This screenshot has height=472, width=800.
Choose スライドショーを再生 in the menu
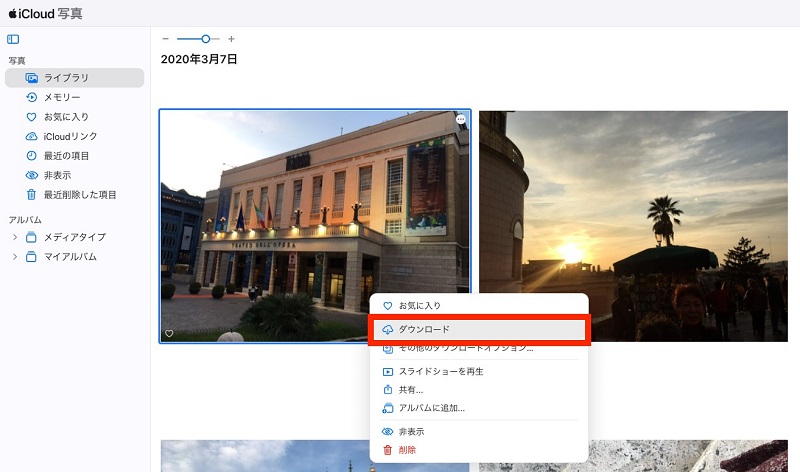[x=479, y=371]
